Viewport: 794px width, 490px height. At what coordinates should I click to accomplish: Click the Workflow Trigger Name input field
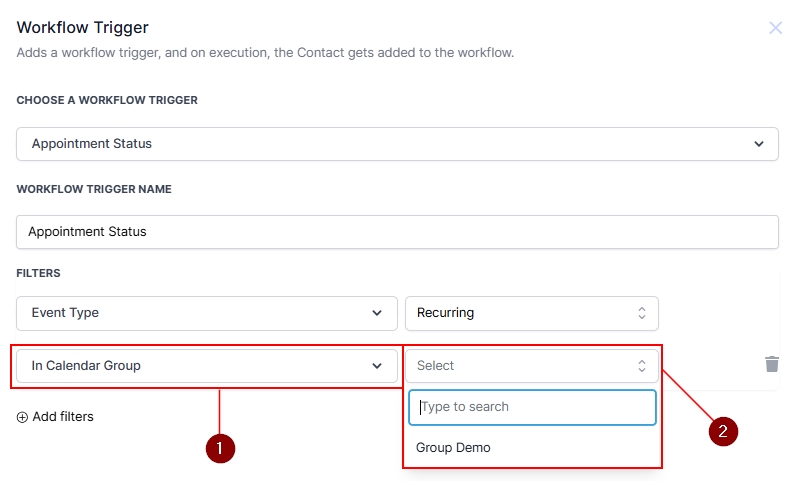click(397, 231)
